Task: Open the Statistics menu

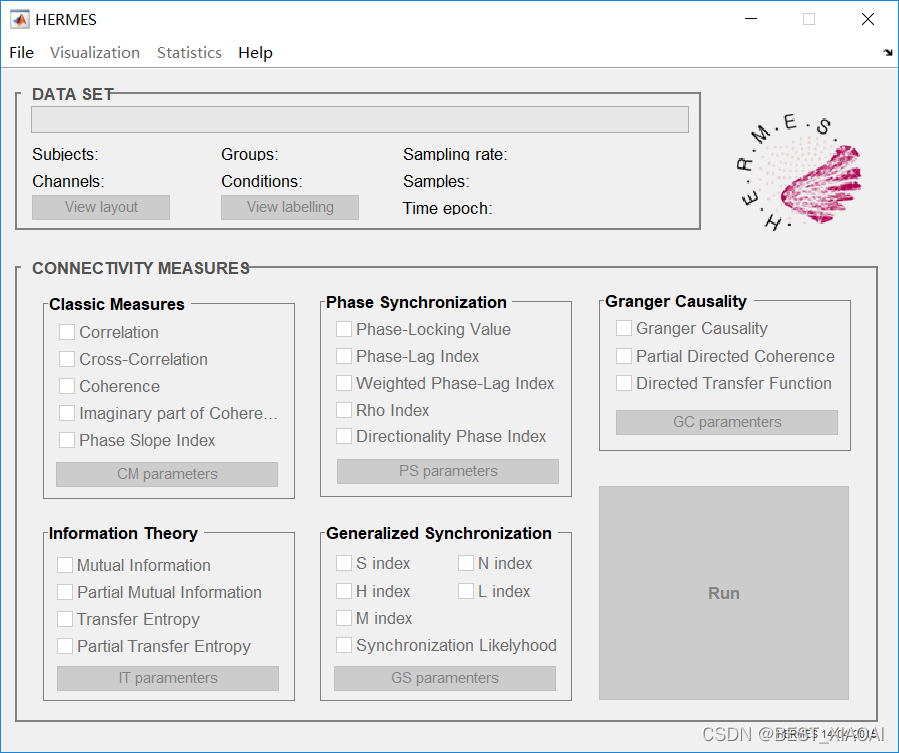Action: pos(189,53)
